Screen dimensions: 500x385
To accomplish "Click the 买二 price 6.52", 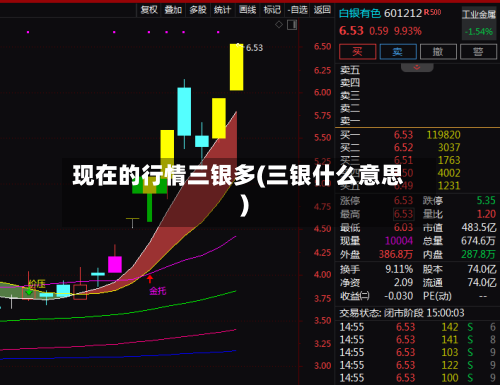I will 403,147.
